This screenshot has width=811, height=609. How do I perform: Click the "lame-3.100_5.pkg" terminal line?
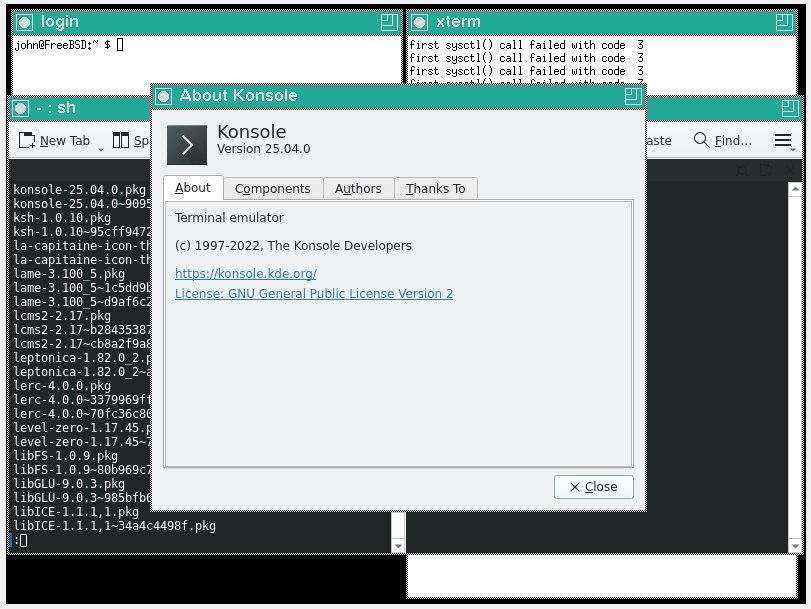[x=69, y=274]
